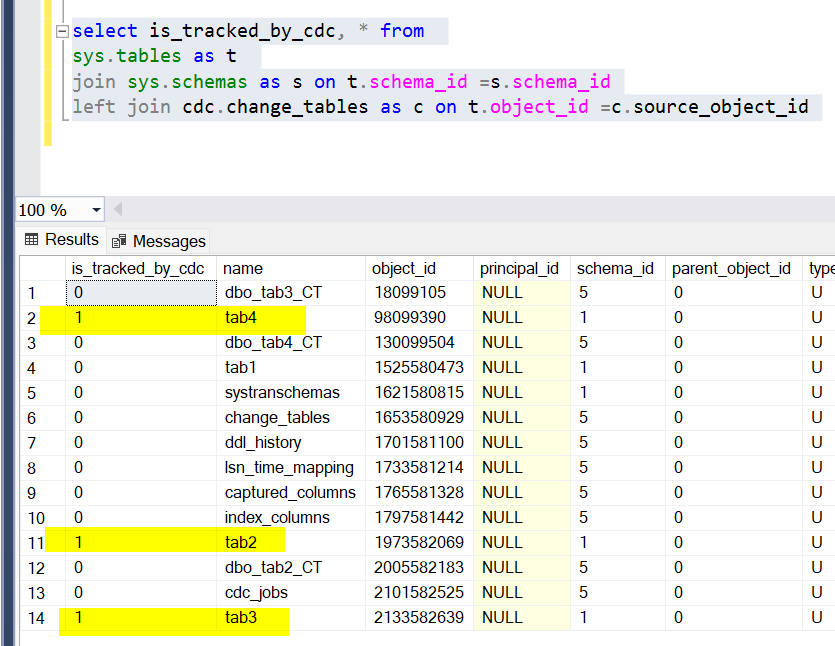Select row header number 14
This screenshot has height=646, width=835.
coord(43,618)
